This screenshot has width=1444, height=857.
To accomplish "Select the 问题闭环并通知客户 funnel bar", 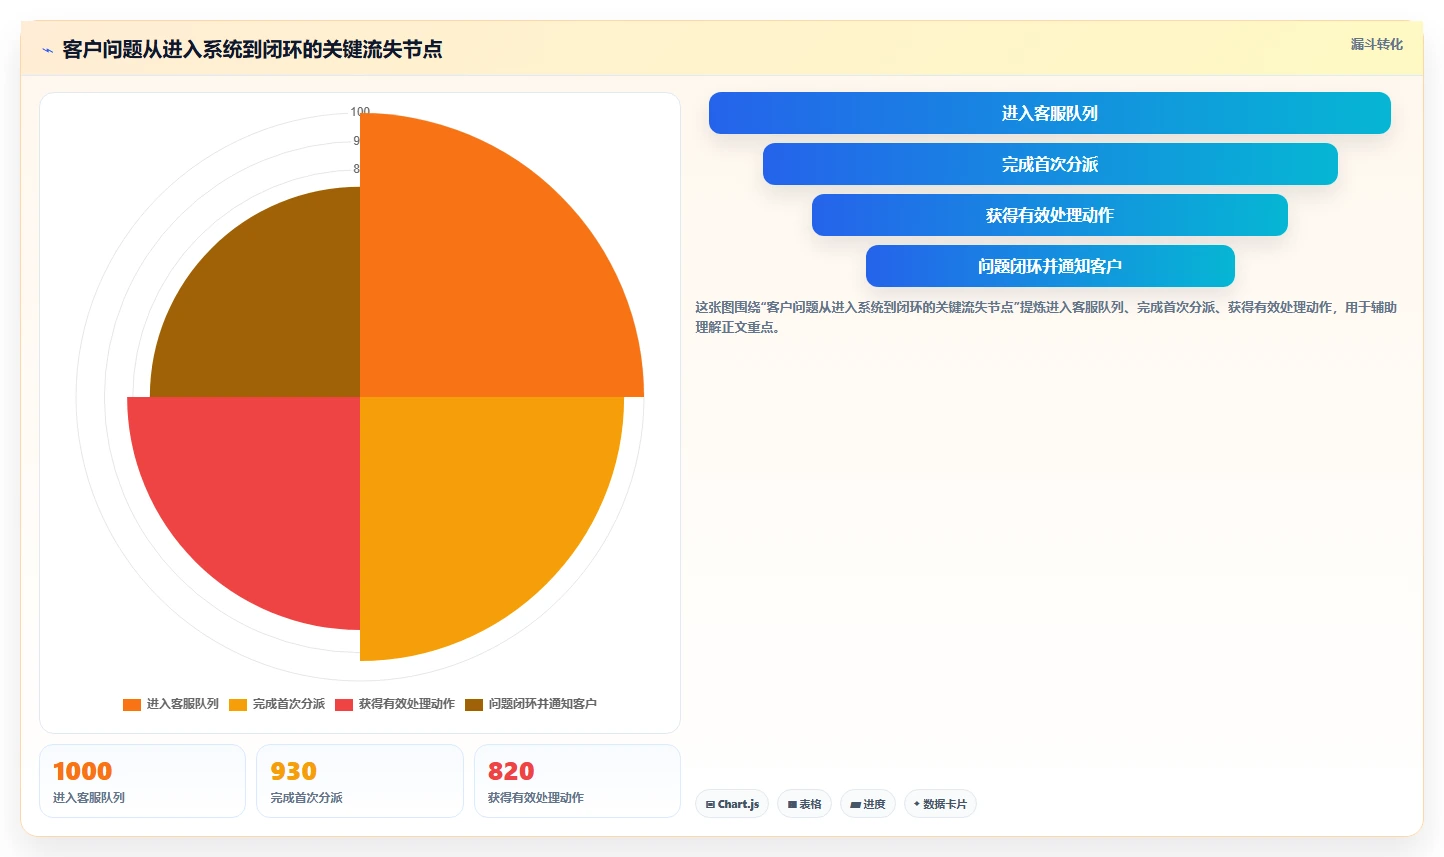I will coord(1049,266).
